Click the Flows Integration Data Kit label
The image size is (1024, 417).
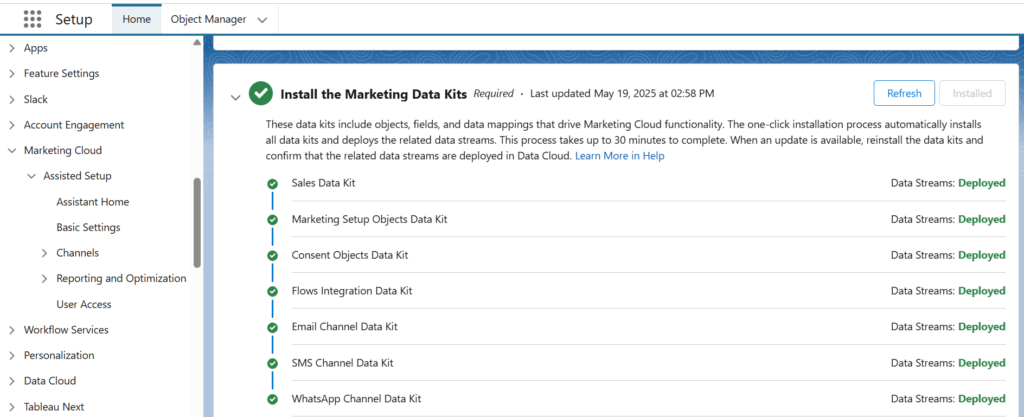click(352, 291)
